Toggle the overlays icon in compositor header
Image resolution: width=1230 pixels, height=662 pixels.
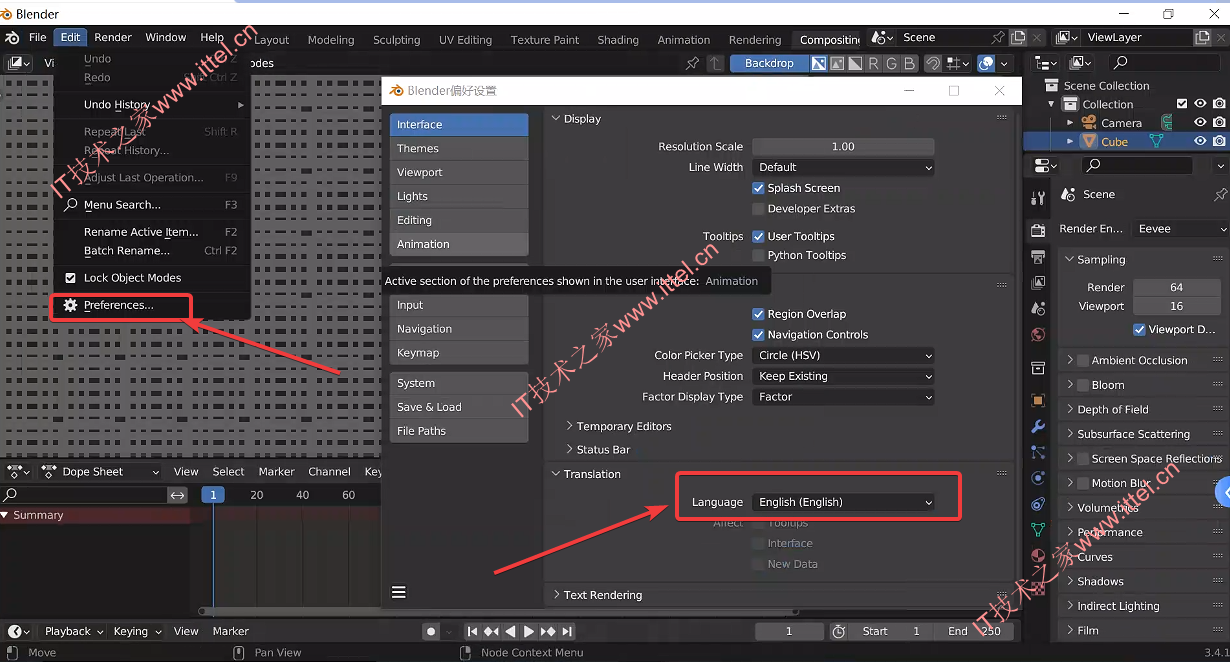[986, 63]
